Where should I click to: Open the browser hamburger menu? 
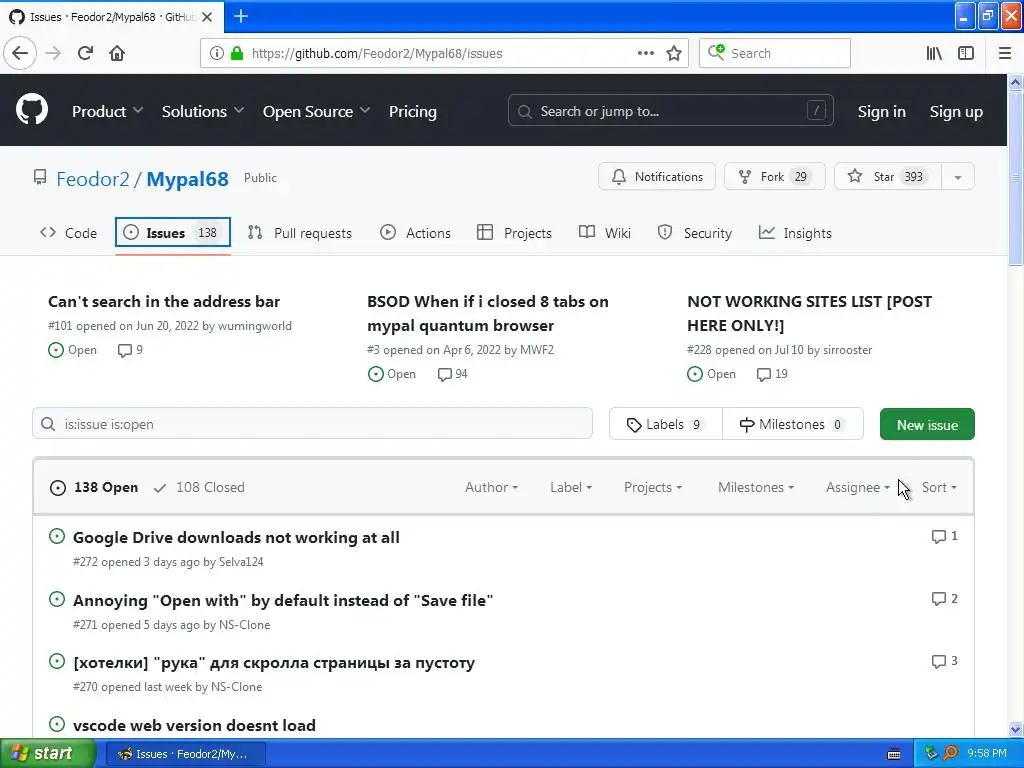(x=1005, y=53)
